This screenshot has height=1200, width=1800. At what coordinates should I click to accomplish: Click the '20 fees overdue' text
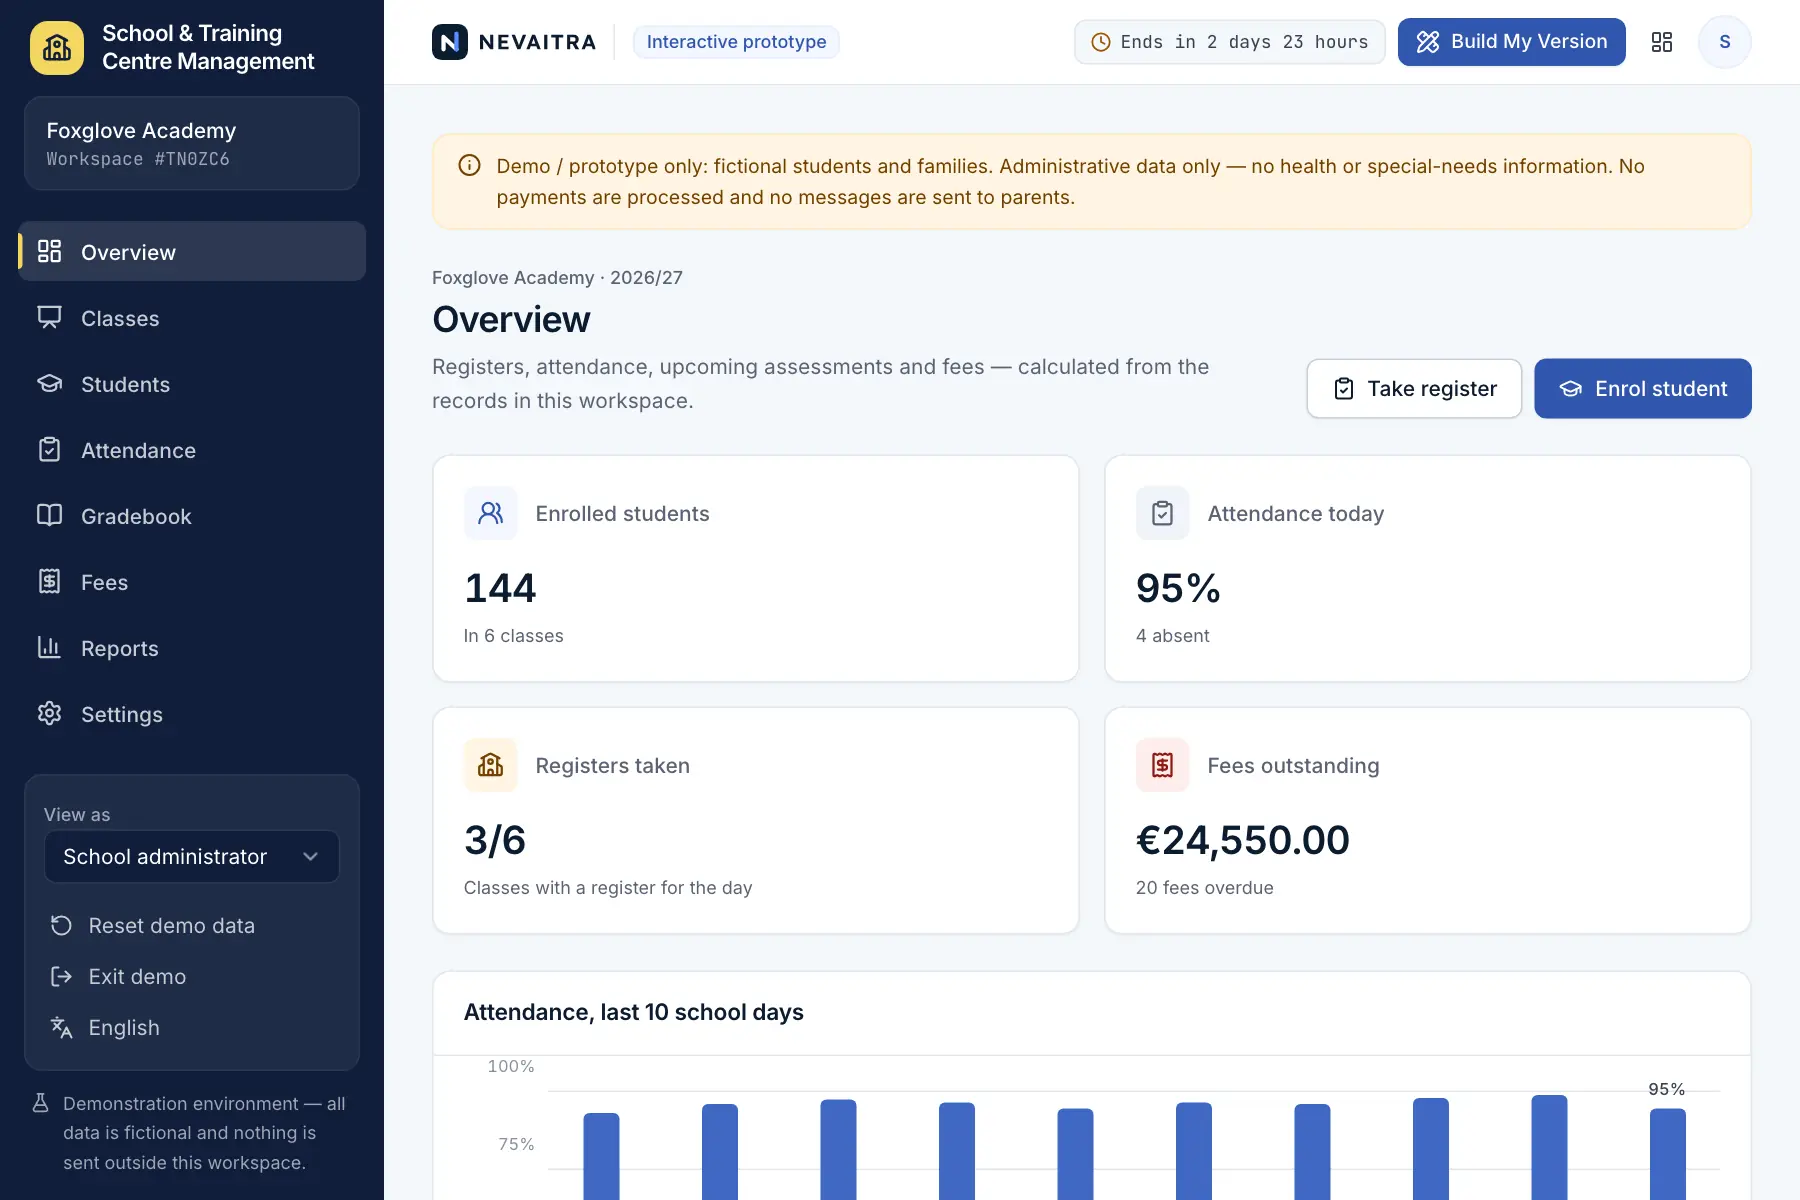1204,888
